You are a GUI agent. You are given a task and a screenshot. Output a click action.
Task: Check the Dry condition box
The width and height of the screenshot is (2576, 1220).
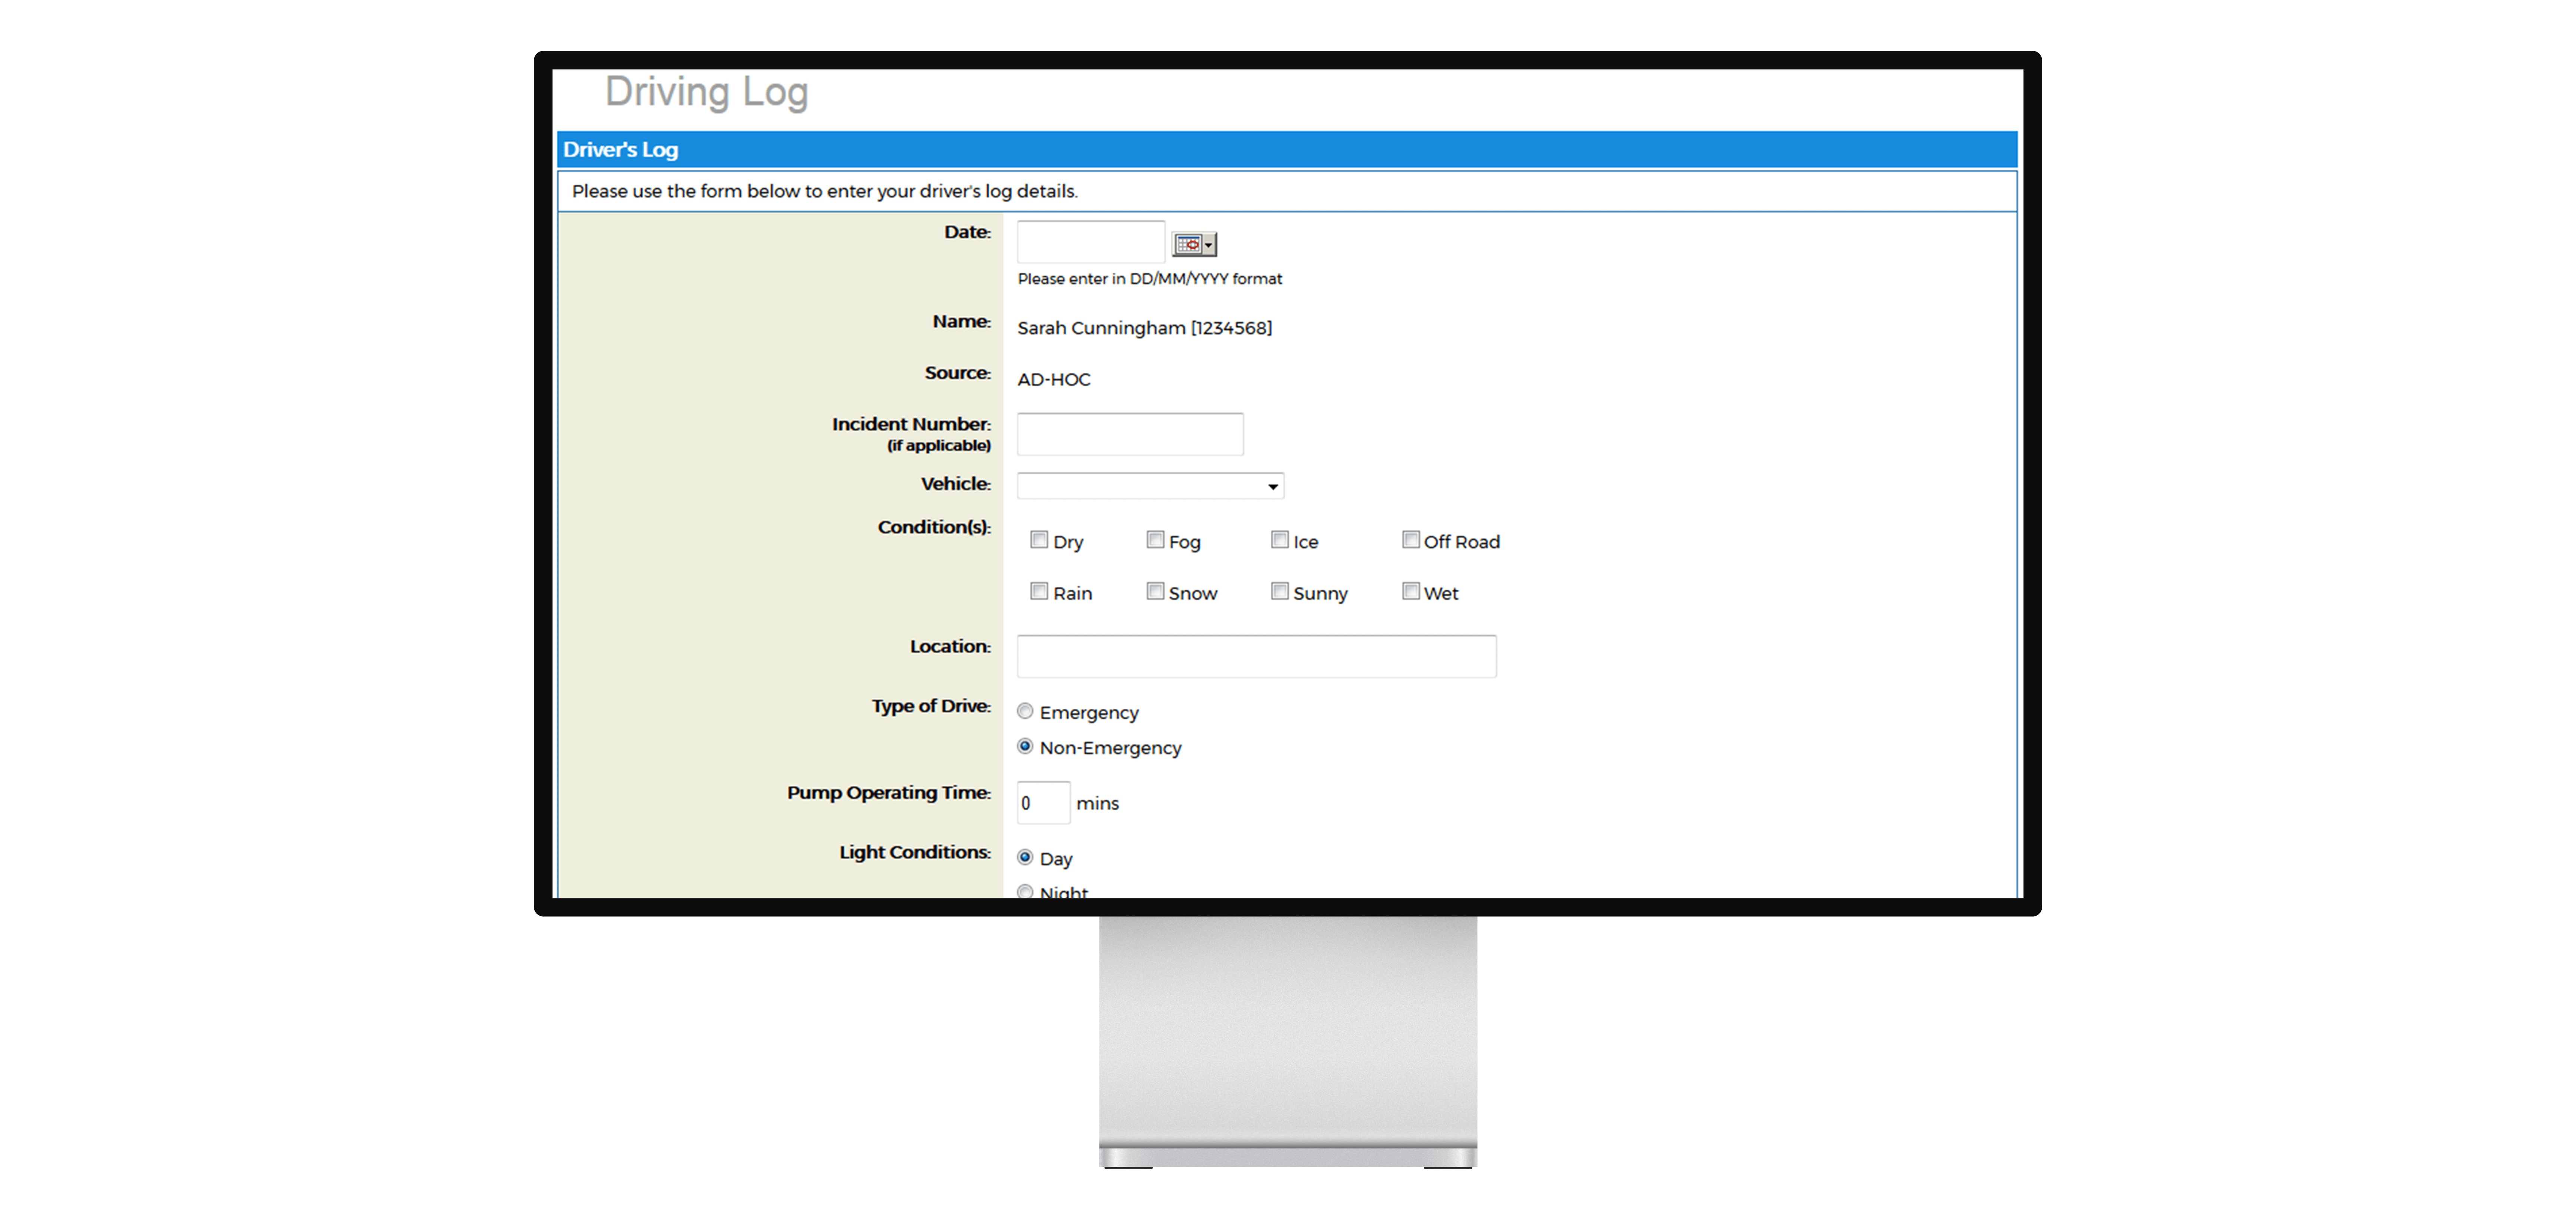(x=1039, y=540)
